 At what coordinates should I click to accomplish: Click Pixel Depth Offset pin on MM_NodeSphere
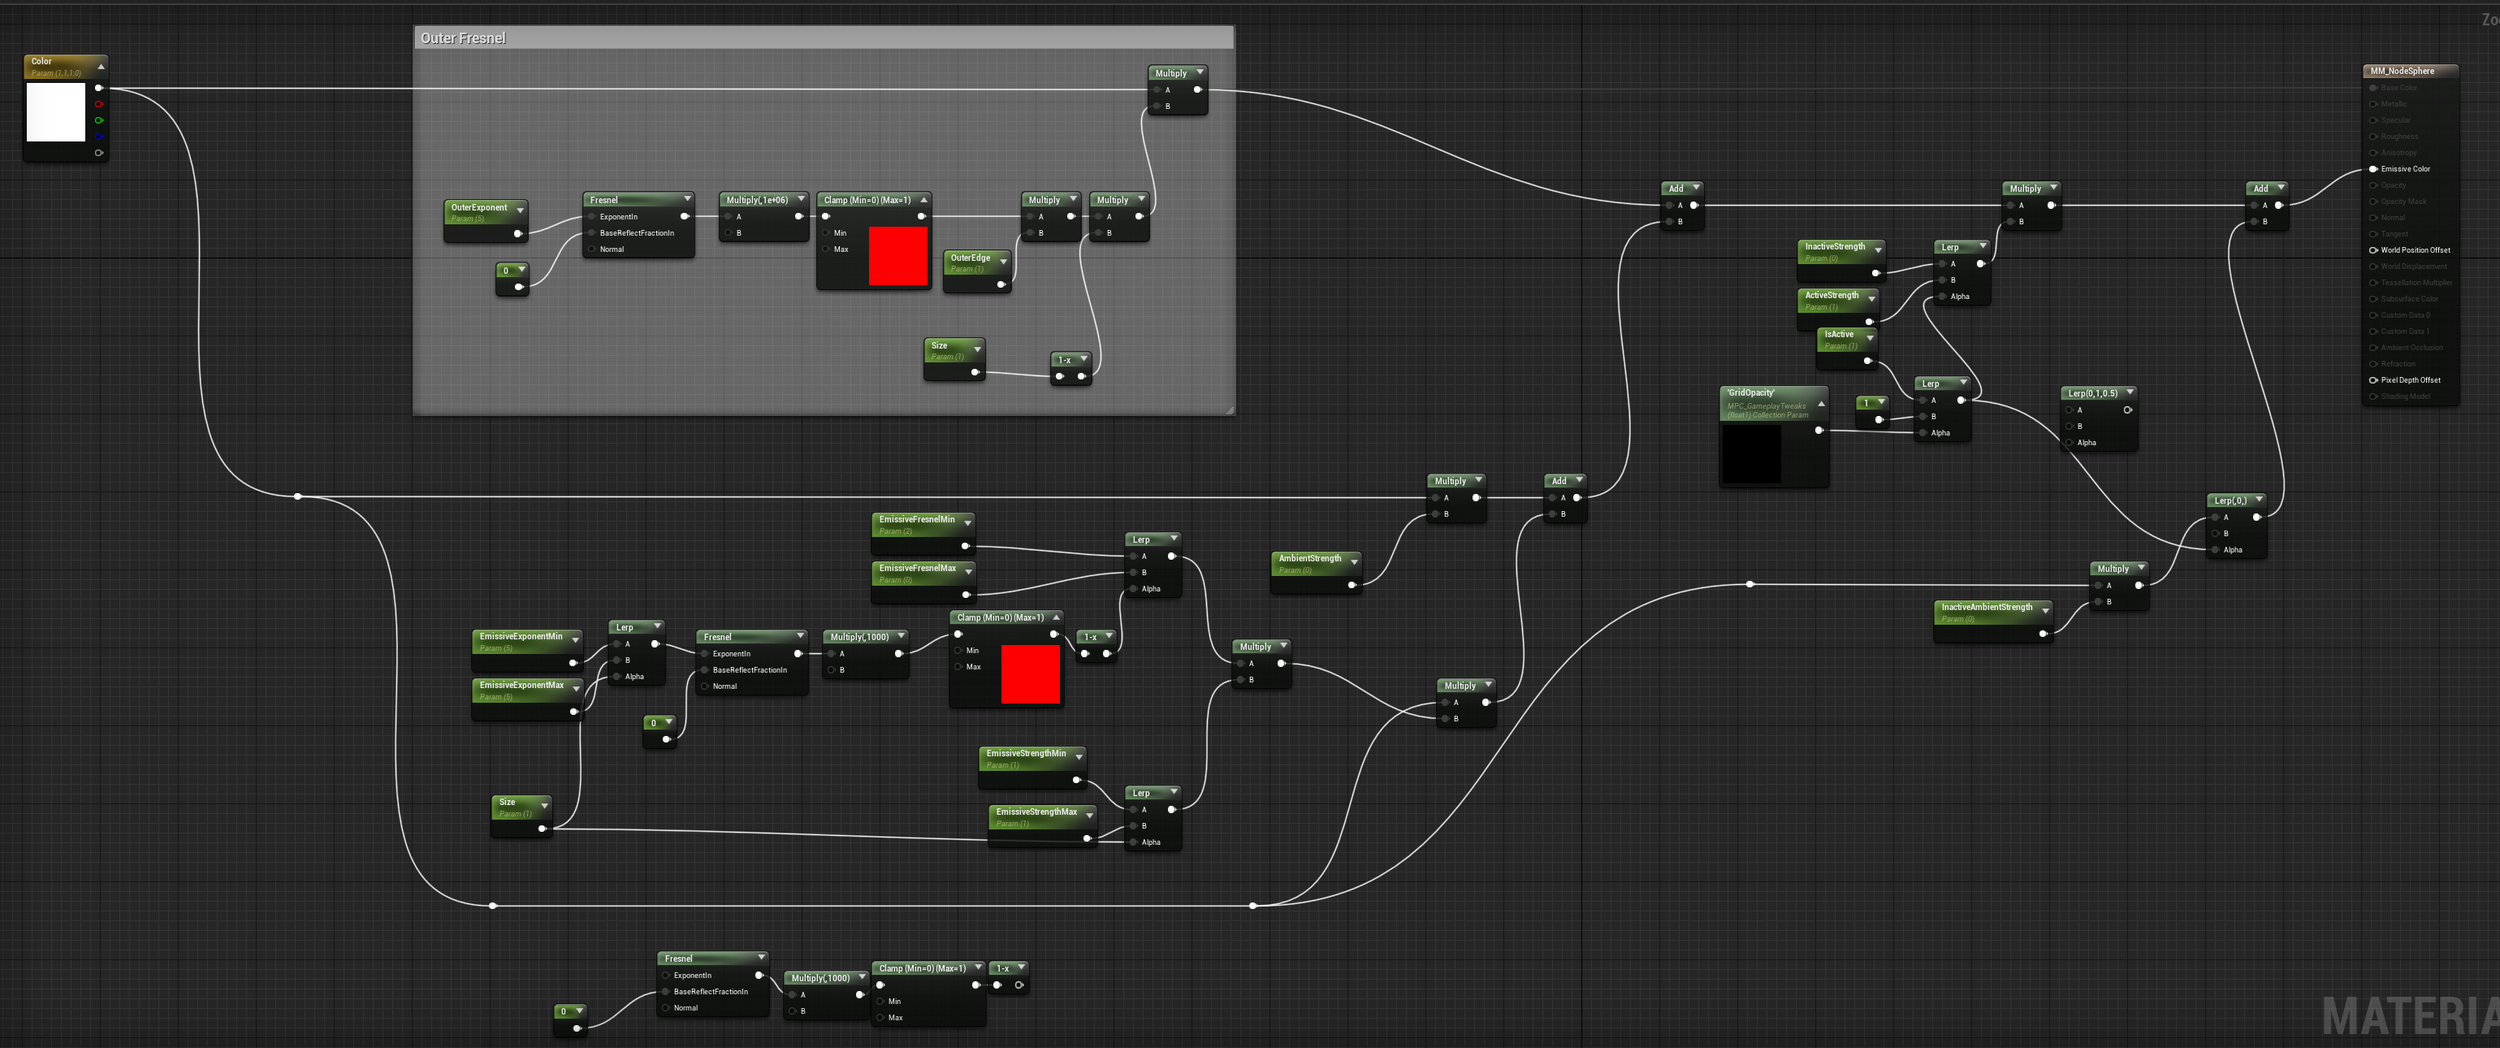click(2373, 380)
